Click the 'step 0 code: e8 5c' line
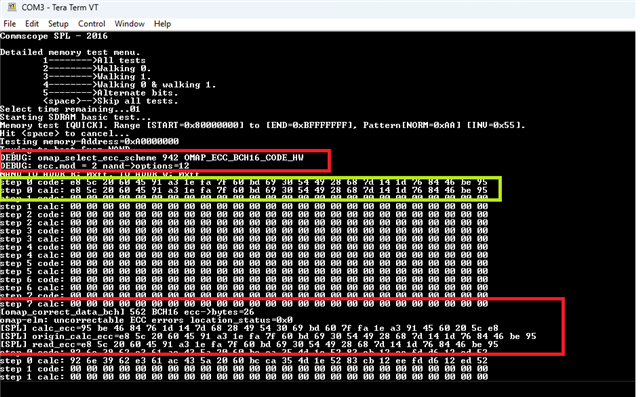Image resolution: width=640 pixels, height=397 pixels. coord(244,182)
